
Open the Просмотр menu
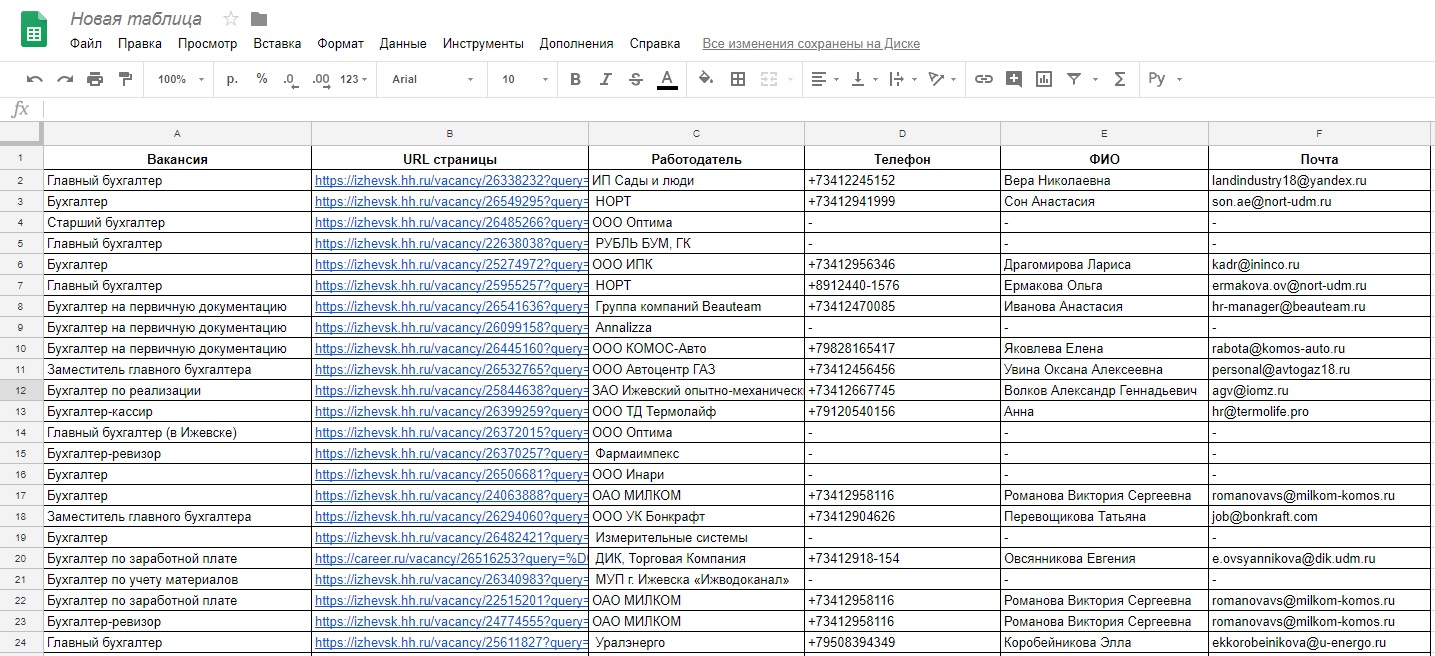pos(208,44)
